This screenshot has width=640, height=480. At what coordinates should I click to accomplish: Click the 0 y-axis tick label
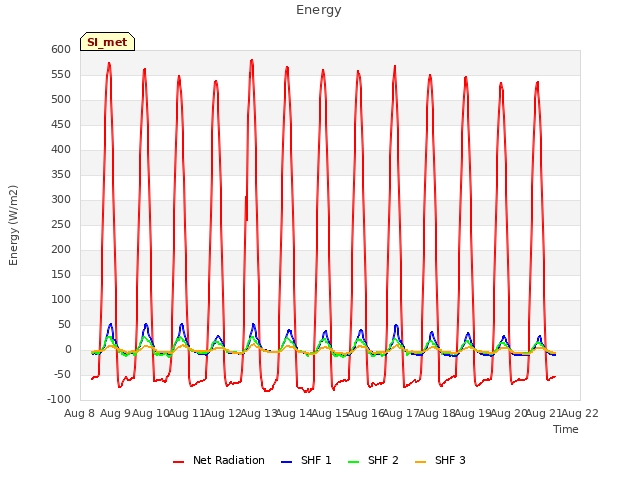69,350
